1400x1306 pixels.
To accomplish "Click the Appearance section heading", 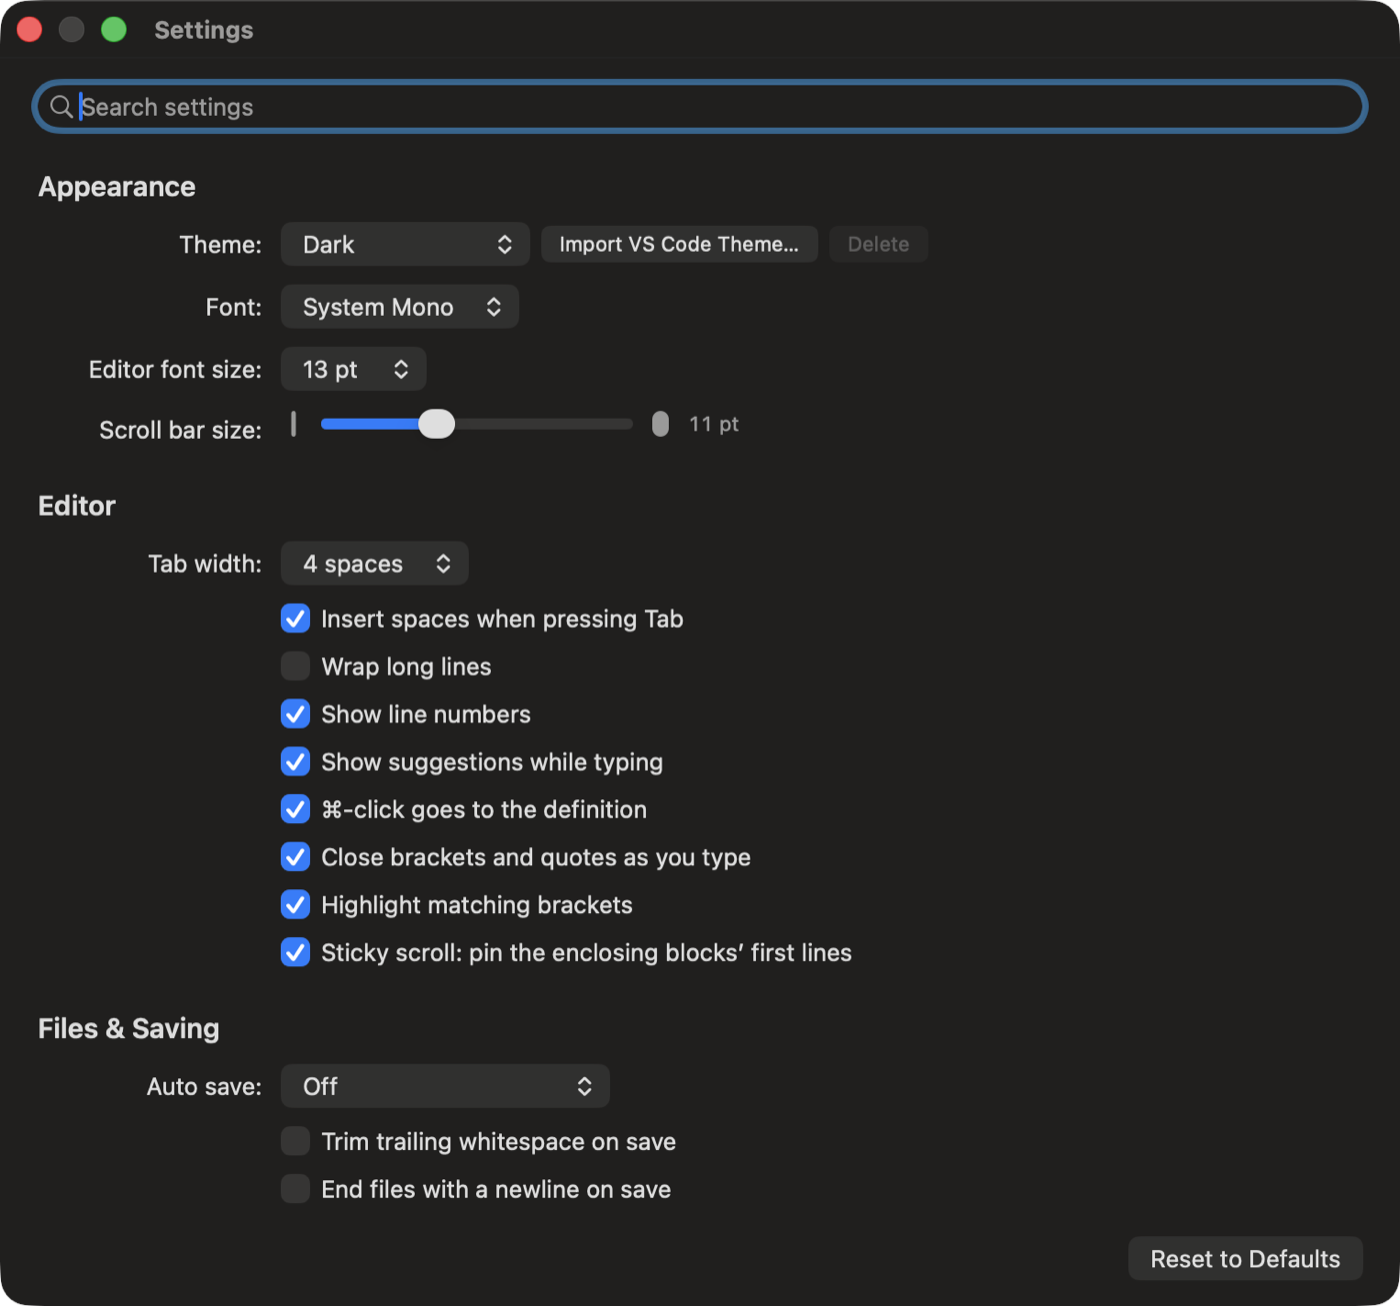I will pyautogui.click(x=117, y=187).
